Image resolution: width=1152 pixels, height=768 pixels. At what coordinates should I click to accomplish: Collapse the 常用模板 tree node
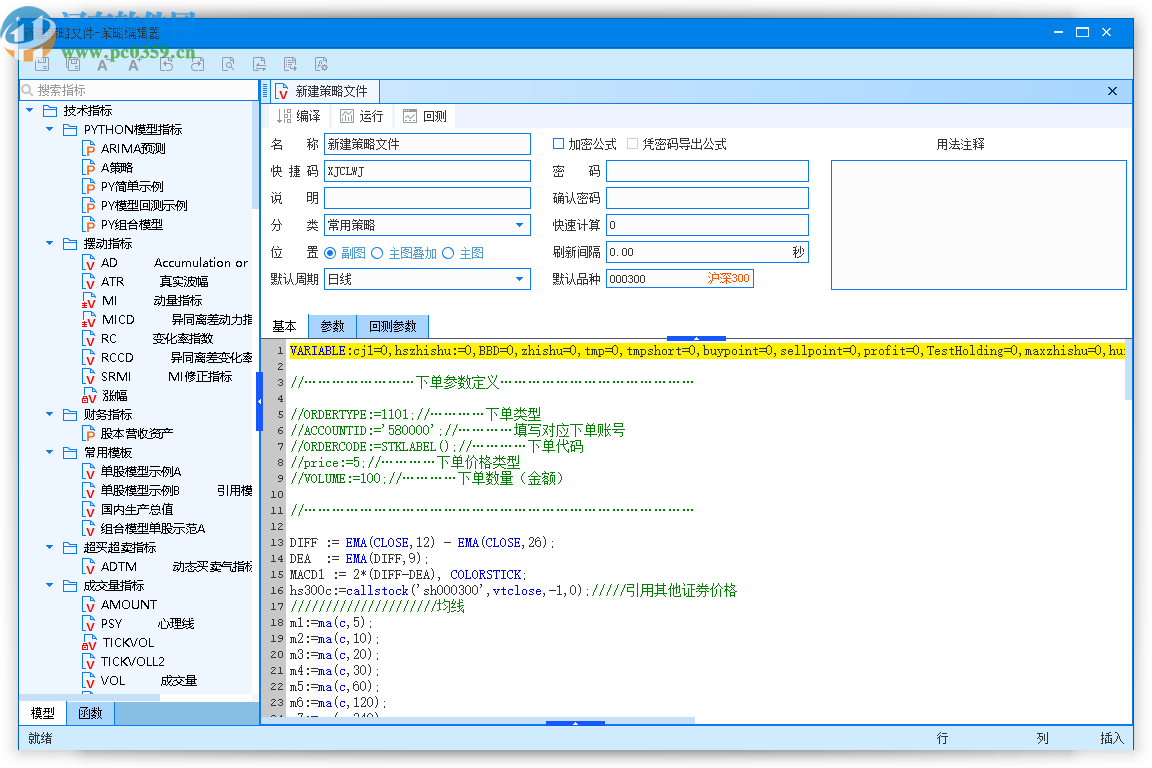click(50, 452)
